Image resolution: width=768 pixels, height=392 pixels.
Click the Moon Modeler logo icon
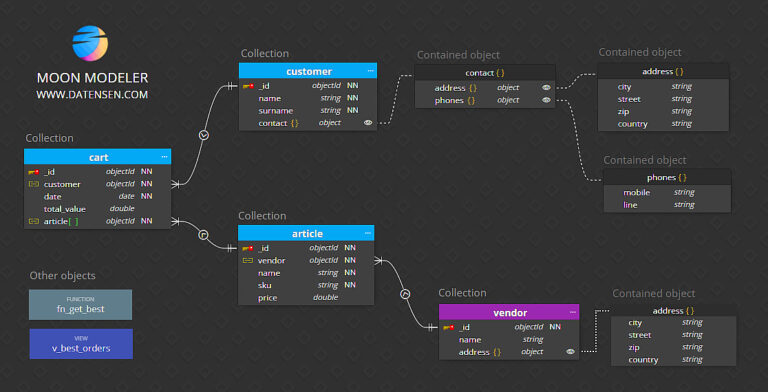coord(90,43)
